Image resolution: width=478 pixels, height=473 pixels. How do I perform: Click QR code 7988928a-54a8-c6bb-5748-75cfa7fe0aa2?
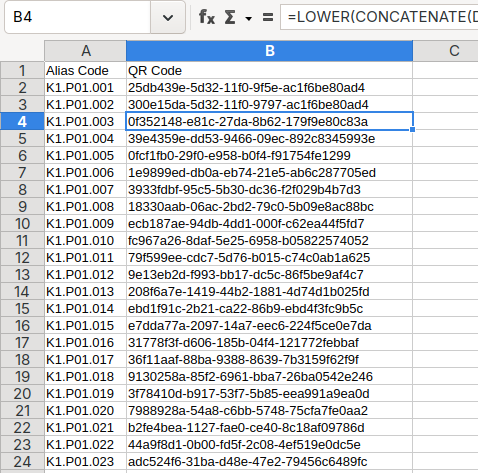click(x=270, y=411)
